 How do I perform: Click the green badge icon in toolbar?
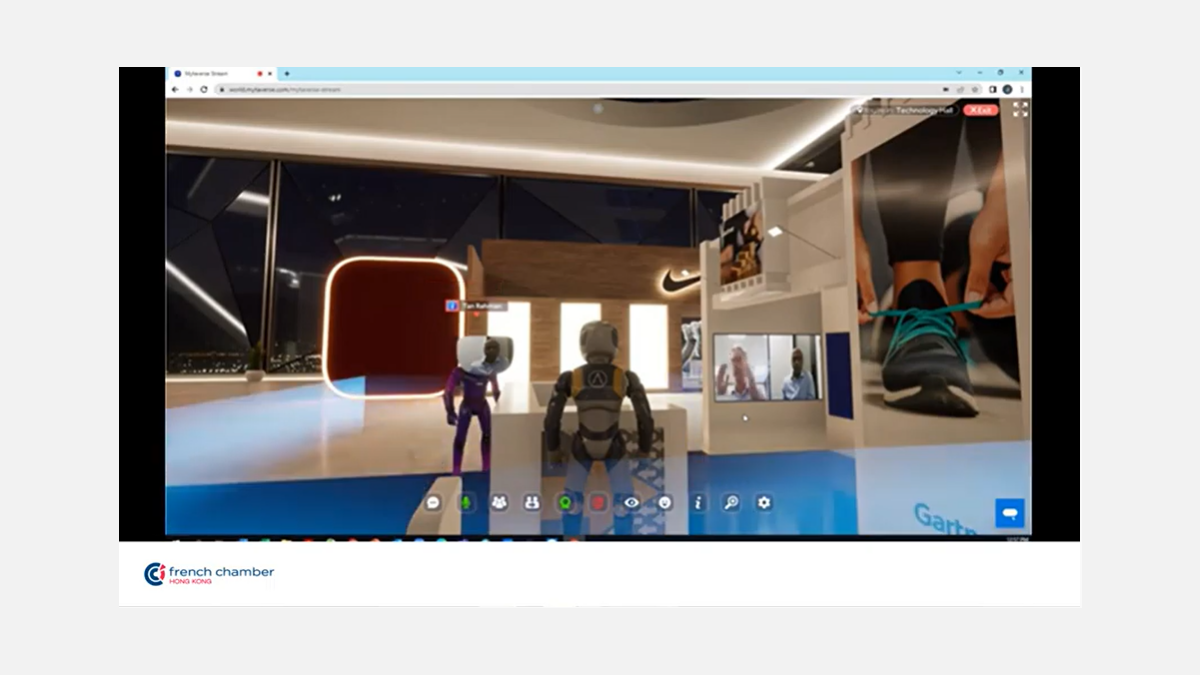pos(565,503)
